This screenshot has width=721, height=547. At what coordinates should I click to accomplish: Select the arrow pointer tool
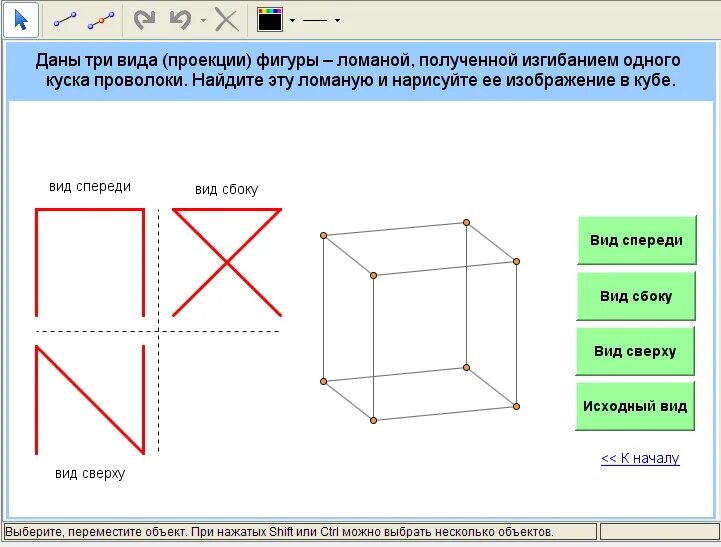21,20
